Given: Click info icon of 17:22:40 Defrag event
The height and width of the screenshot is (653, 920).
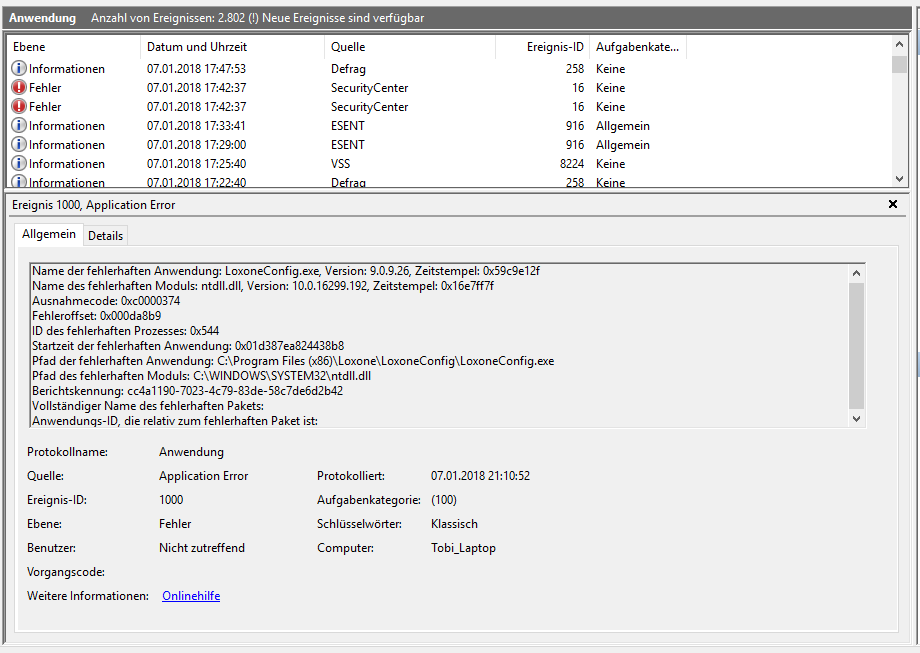Looking at the screenshot, I should (x=19, y=182).
